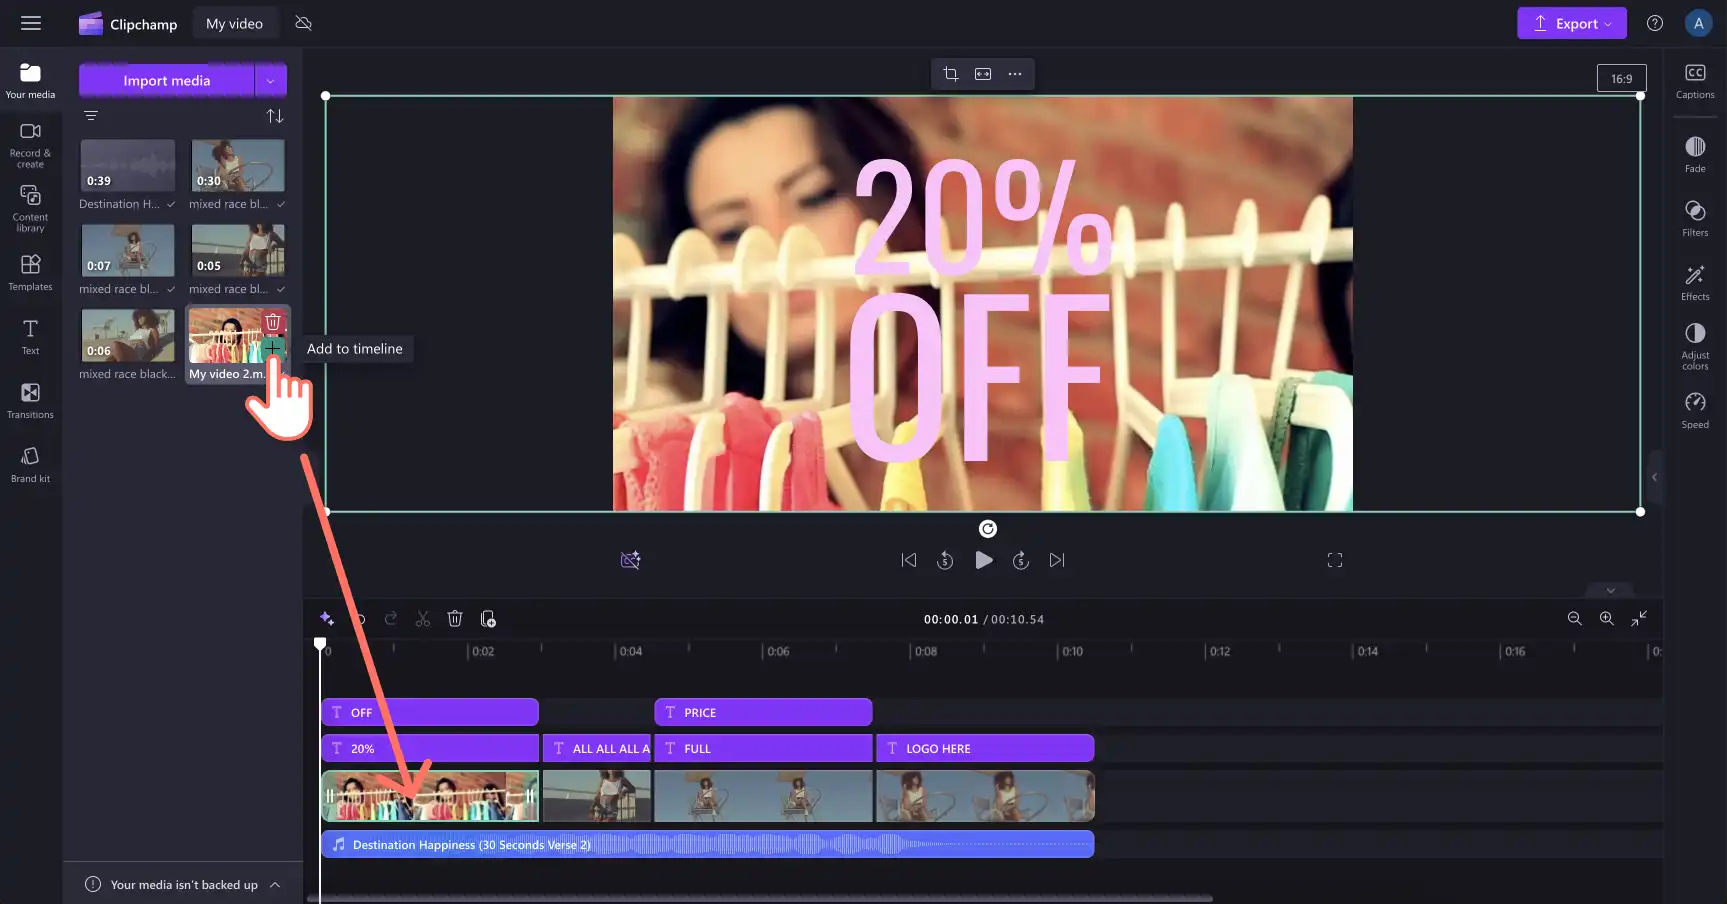Click the crop icon above preview

pyautogui.click(x=951, y=74)
